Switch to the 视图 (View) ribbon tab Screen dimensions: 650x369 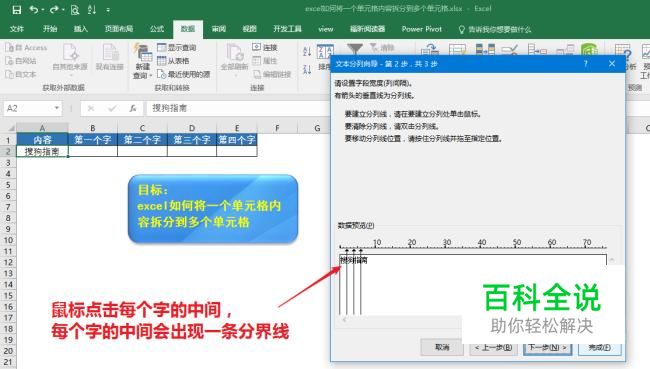click(x=249, y=29)
